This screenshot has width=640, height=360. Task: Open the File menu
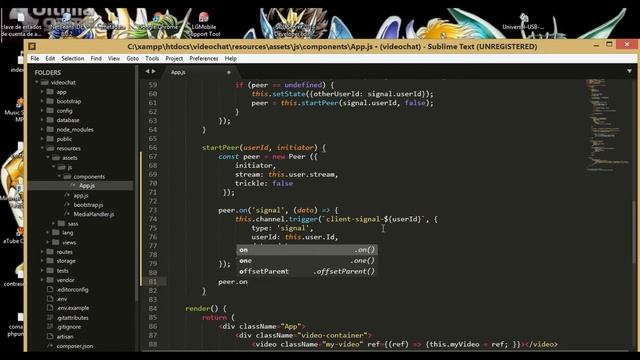click(x=35, y=58)
